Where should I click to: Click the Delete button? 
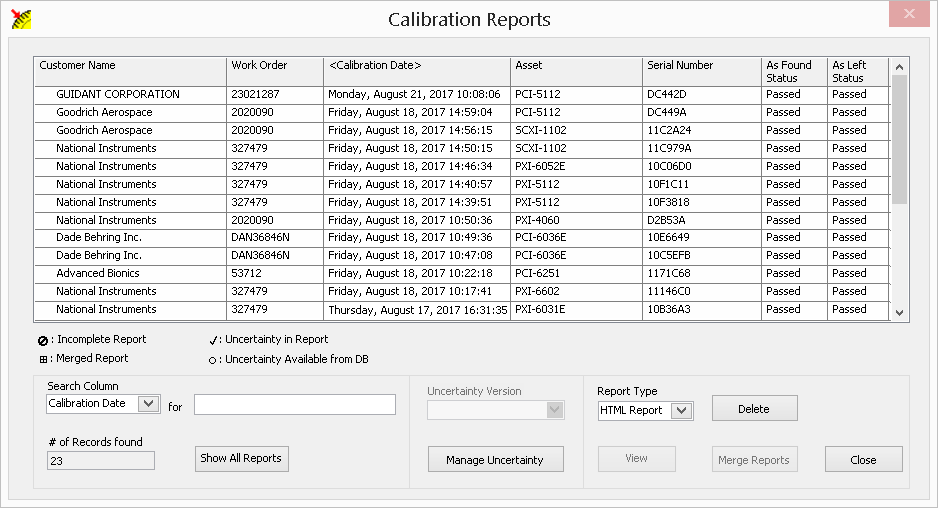coord(754,409)
